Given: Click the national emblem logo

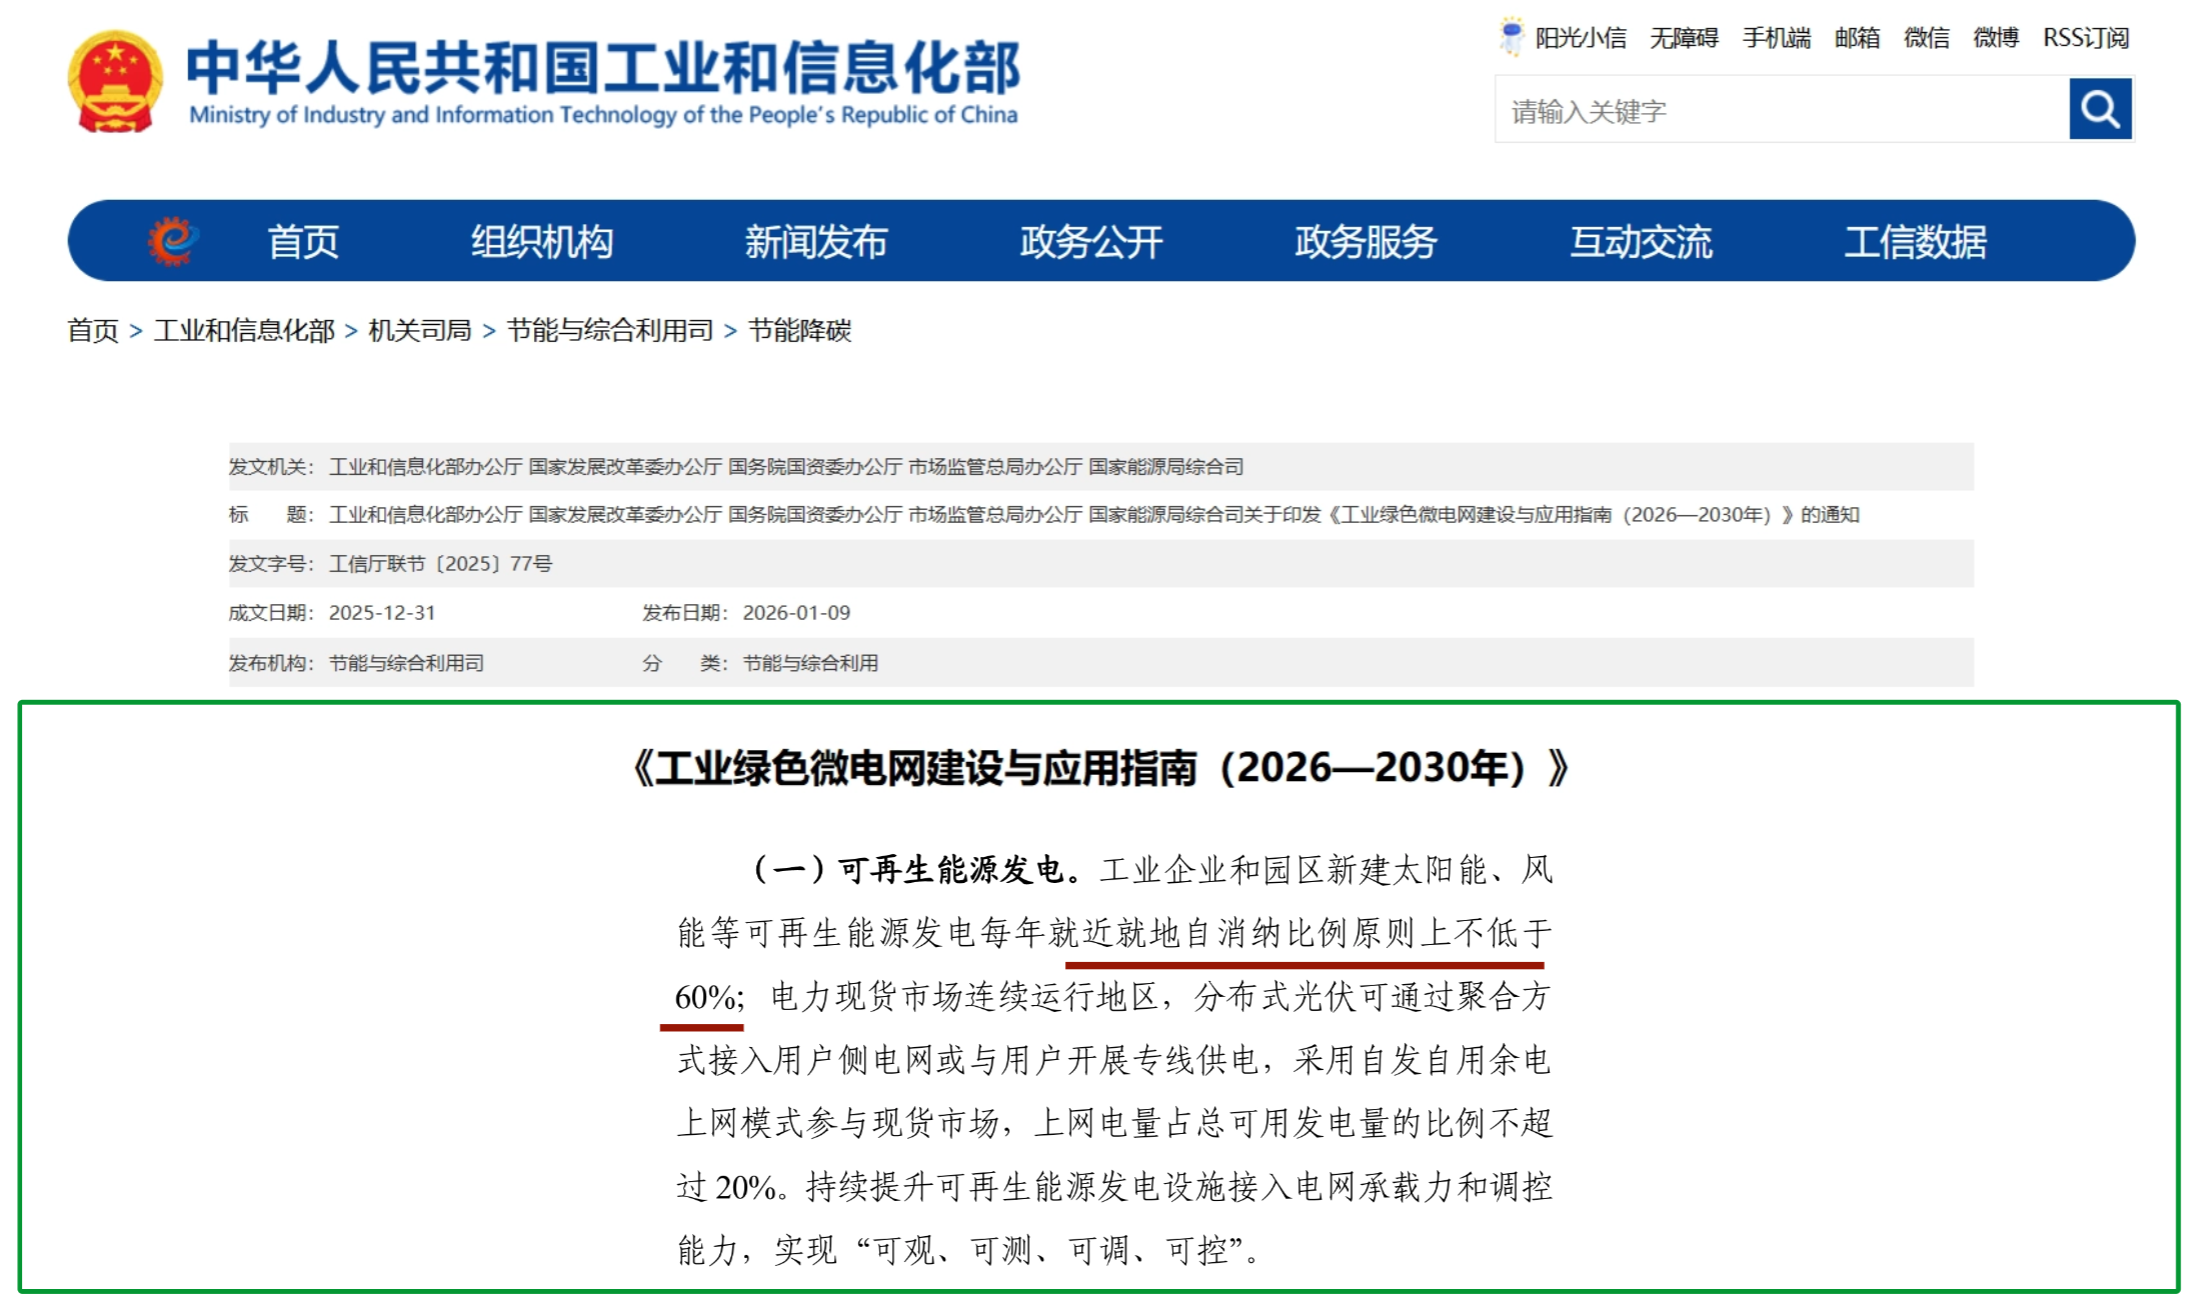Looking at the screenshot, I should click(x=115, y=82).
